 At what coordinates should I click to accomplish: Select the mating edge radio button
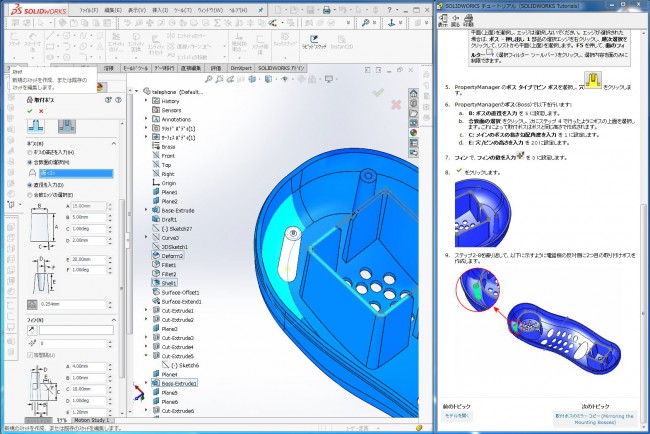click(x=29, y=195)
